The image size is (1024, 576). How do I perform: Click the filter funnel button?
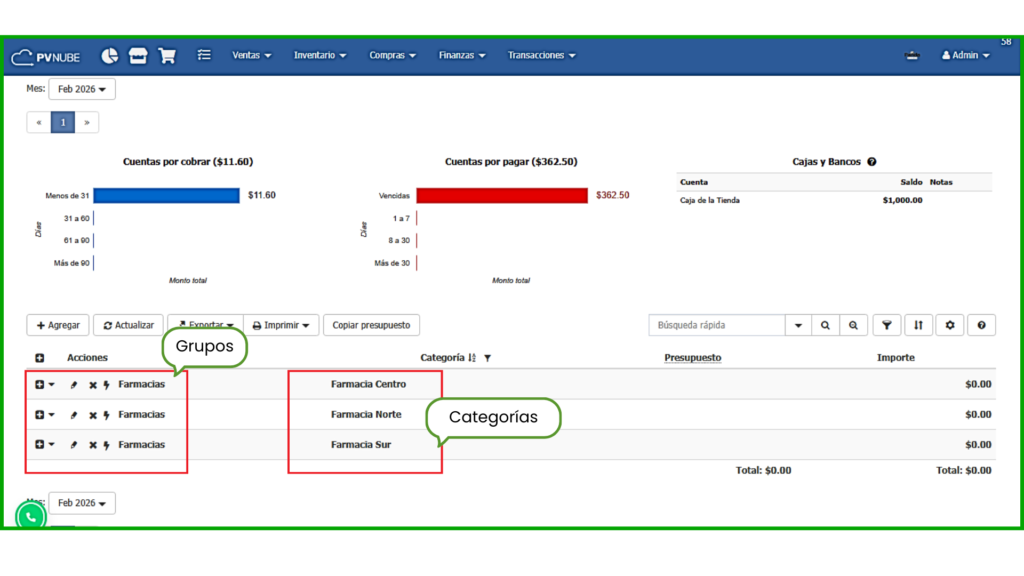pyautogui.click(x=886, y=325)
